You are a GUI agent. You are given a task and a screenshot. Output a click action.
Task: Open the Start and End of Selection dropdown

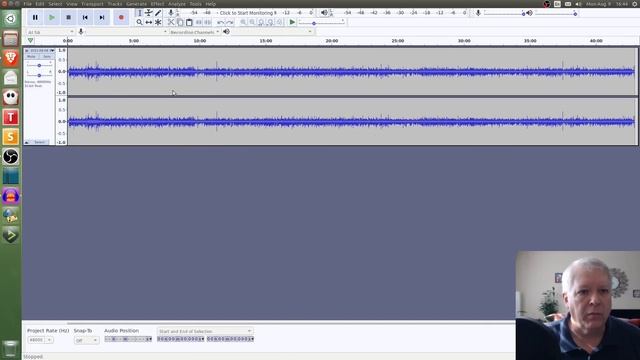point(205,331)
